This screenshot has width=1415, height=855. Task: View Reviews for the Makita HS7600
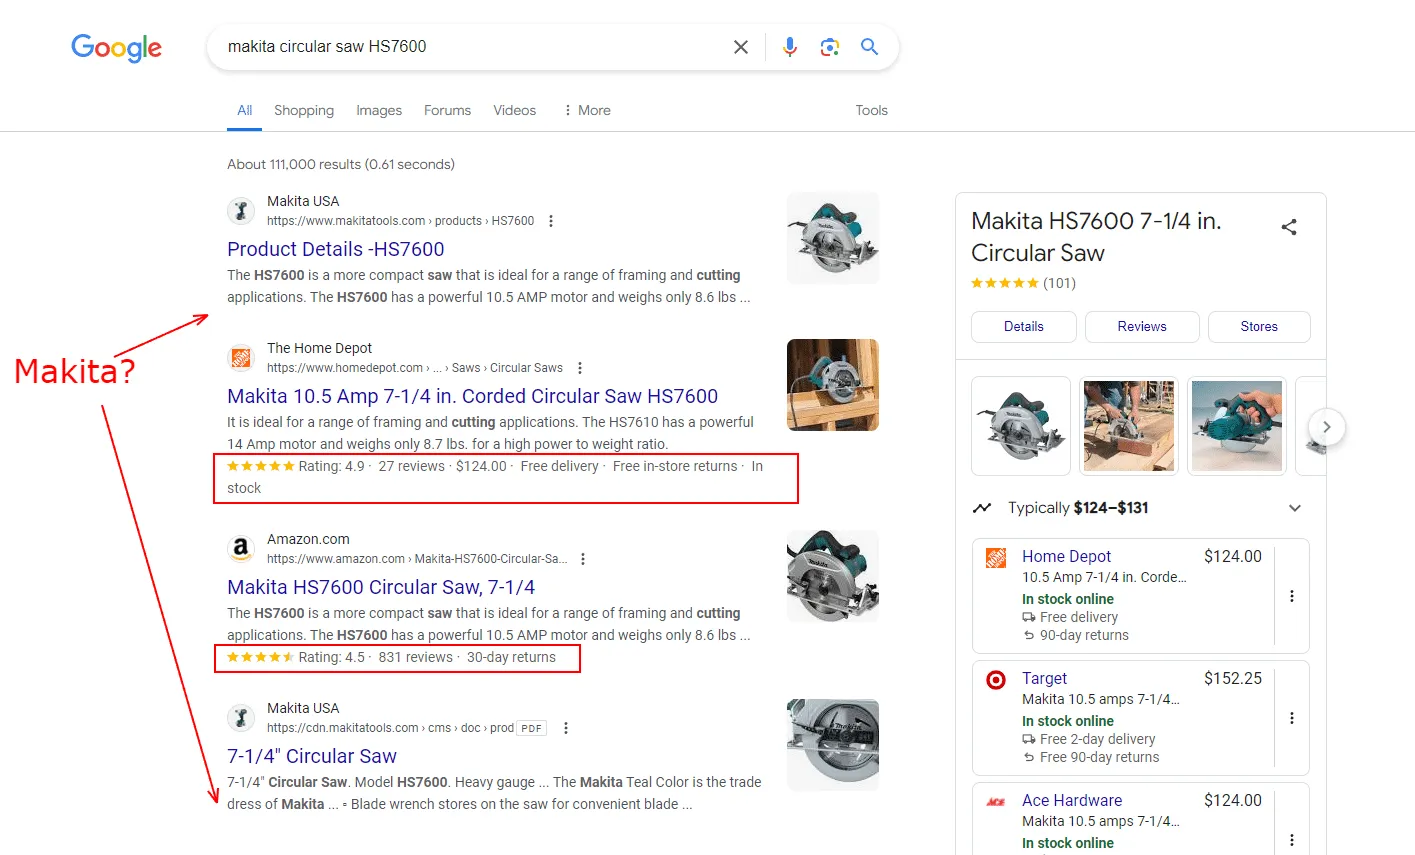click(1141, 326)
